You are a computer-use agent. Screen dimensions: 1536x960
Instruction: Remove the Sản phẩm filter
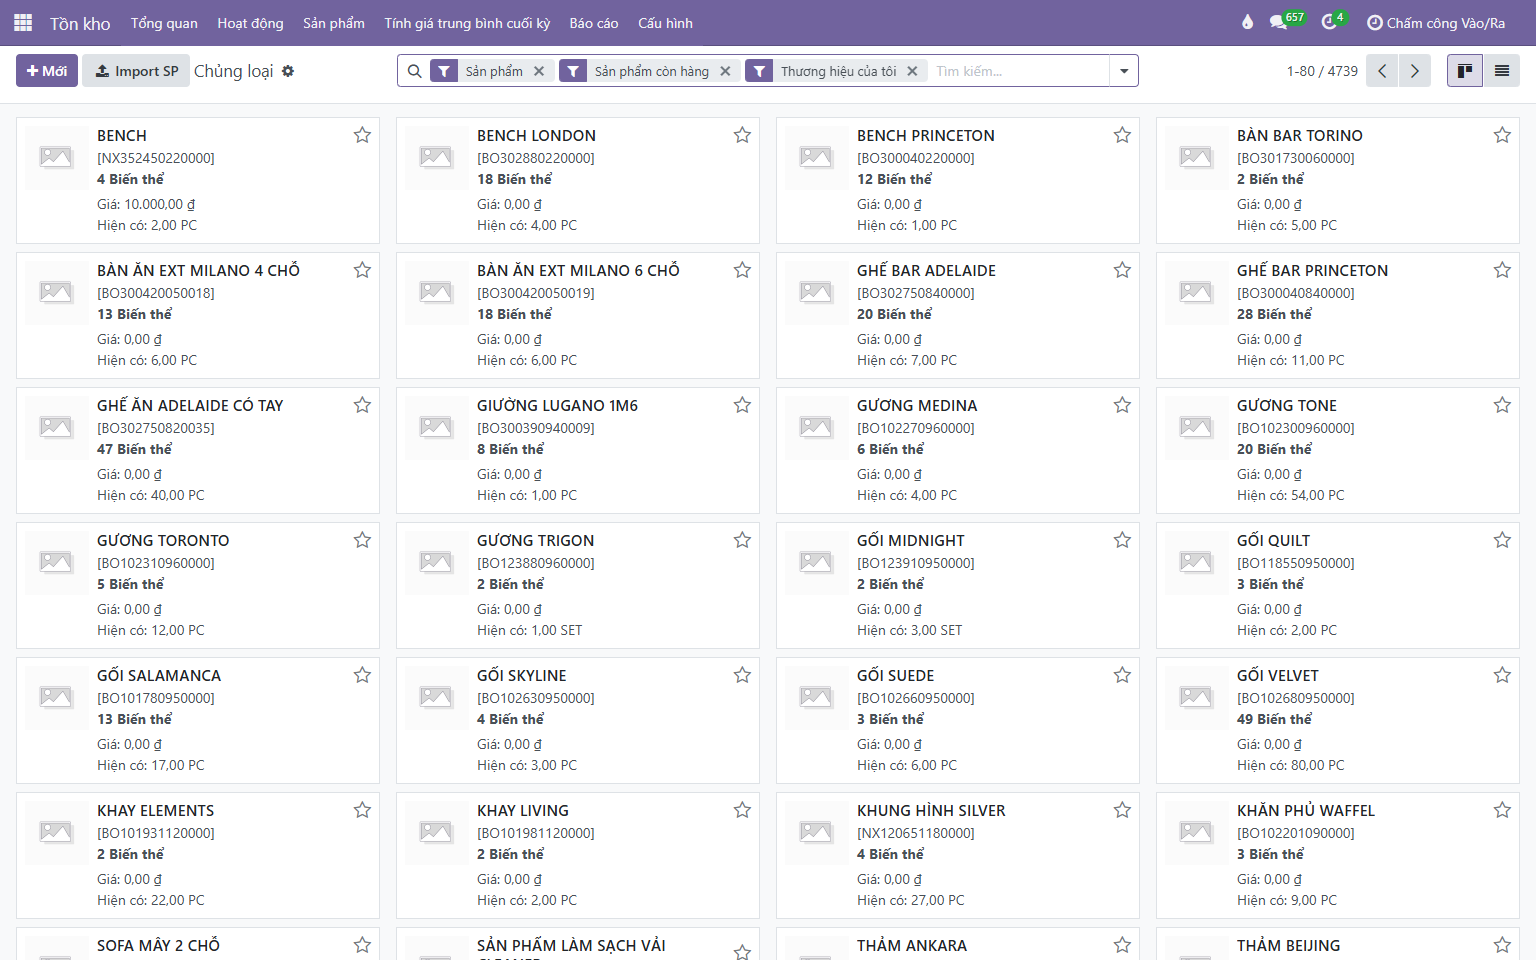(539, 71)
